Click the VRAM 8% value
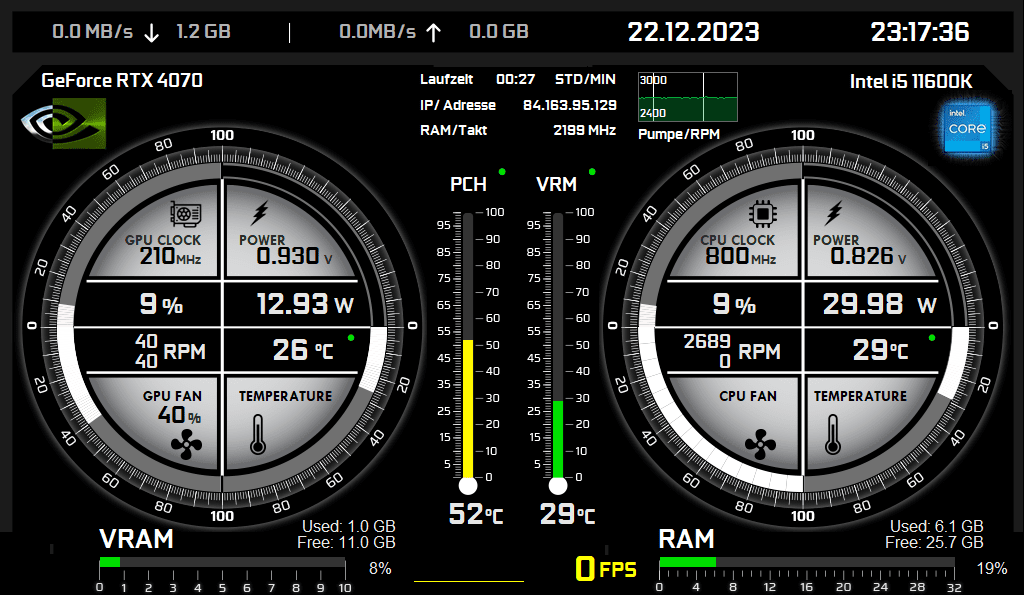The height and width of the screenshot is (595, 1024). point(380,569)
